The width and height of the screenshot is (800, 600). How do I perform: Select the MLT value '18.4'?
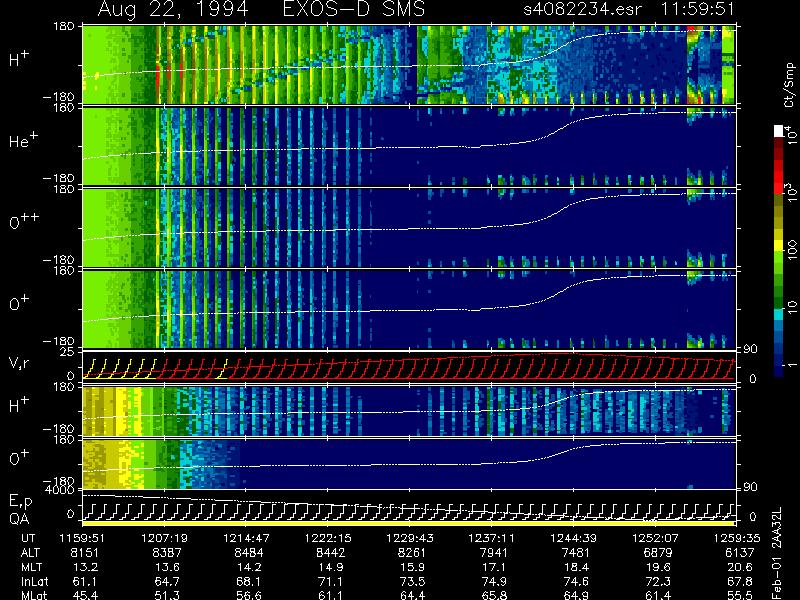[577, 567]
